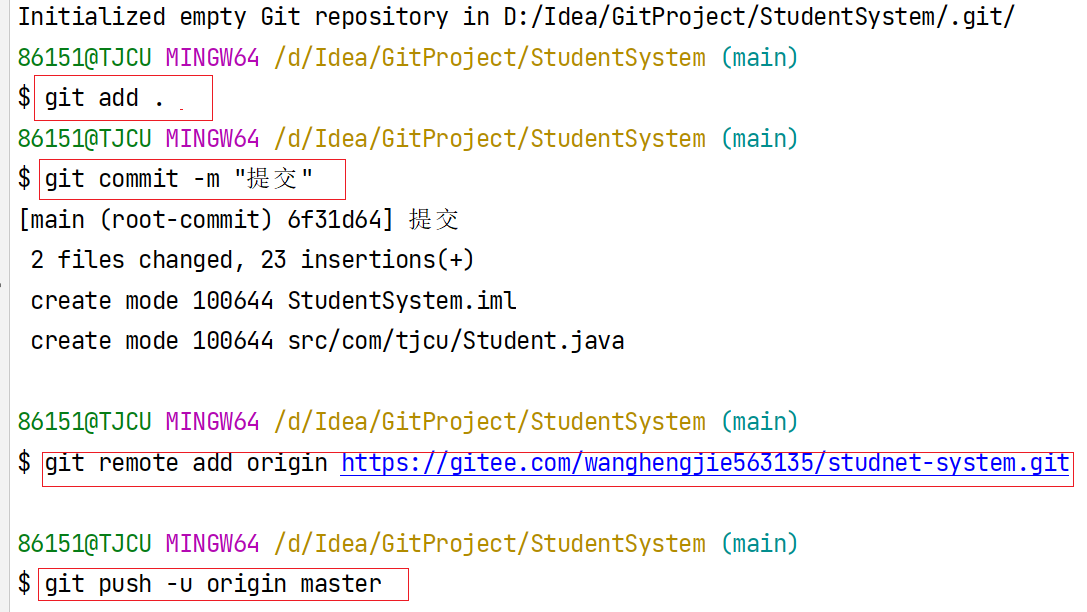
Task: Click the "git push -u origin master" command
Action: pos(213,584)
